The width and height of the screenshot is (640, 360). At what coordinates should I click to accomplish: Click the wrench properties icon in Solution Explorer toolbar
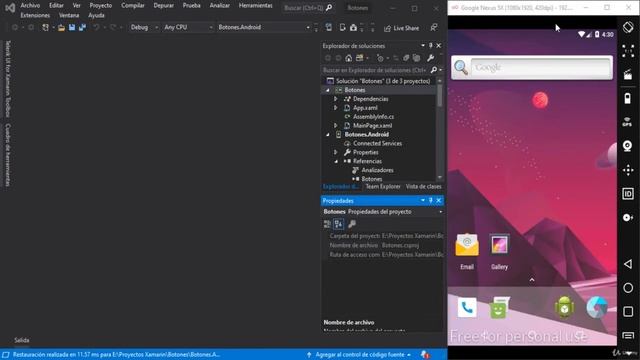[x=430, y=58]
